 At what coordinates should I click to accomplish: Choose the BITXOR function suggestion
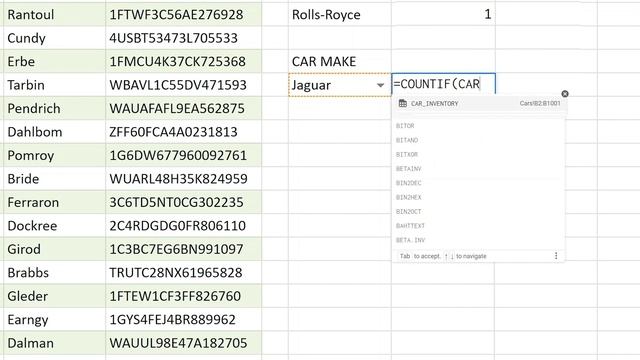[478, 154]
